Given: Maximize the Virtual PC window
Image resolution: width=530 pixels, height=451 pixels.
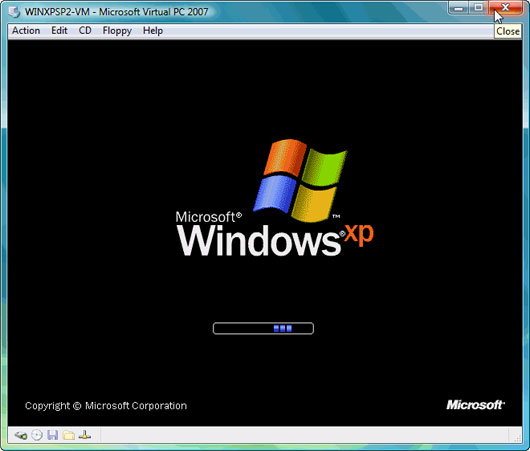Looking at the screenshot, I should coord(478,7).
